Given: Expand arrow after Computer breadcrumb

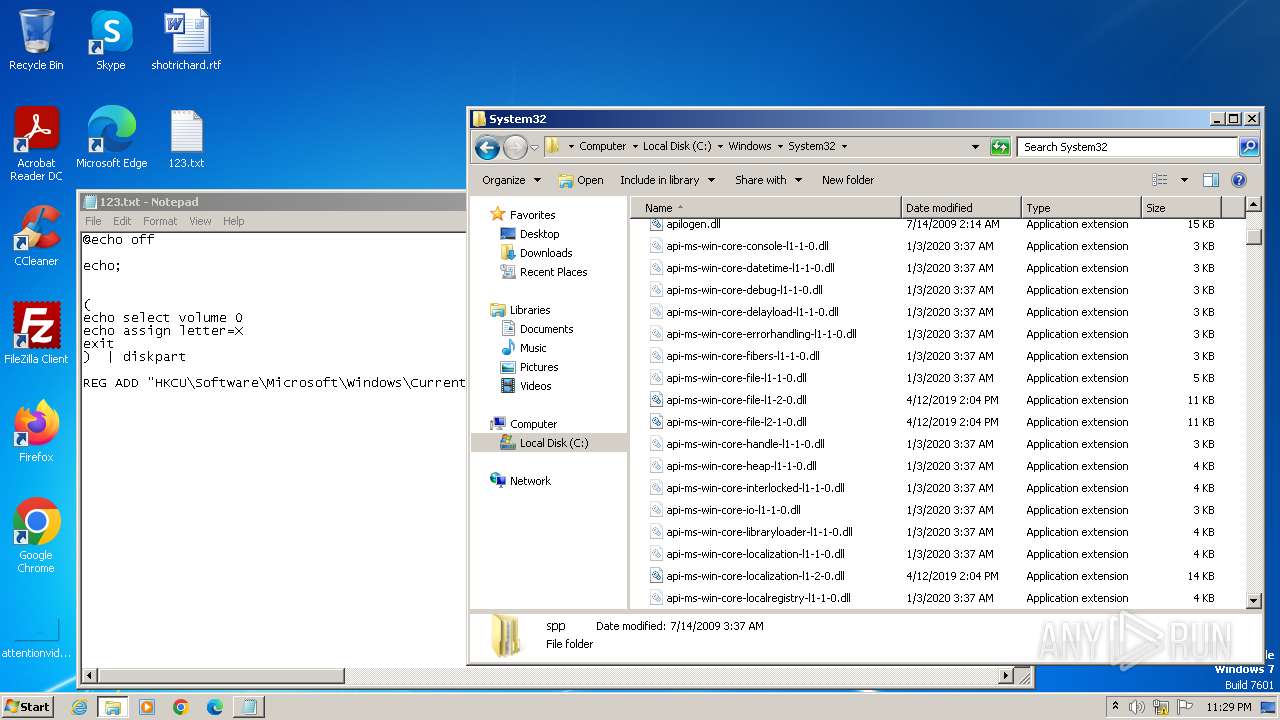Looking at the screenshot, I should point(635,146).
